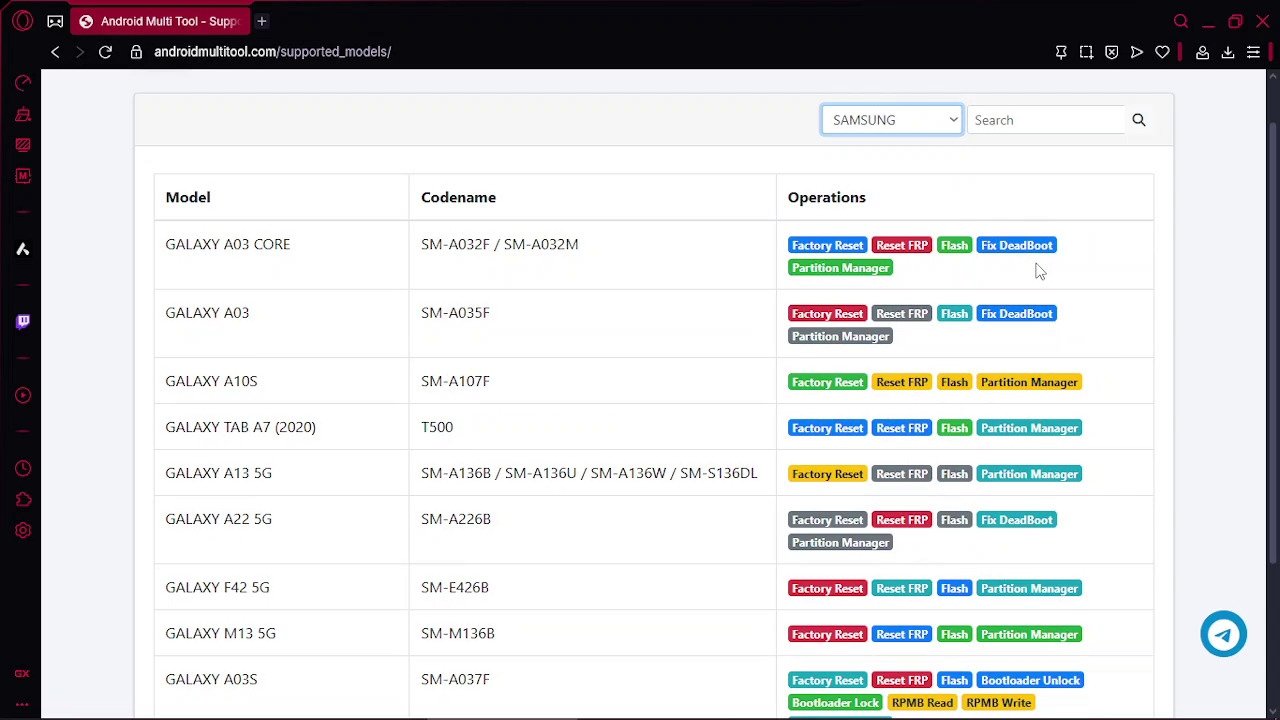Click Partition Manager for GALAXY A10S
Image resolution: width=1280 pixels, height=720 pixels.
coord(1029,382)
